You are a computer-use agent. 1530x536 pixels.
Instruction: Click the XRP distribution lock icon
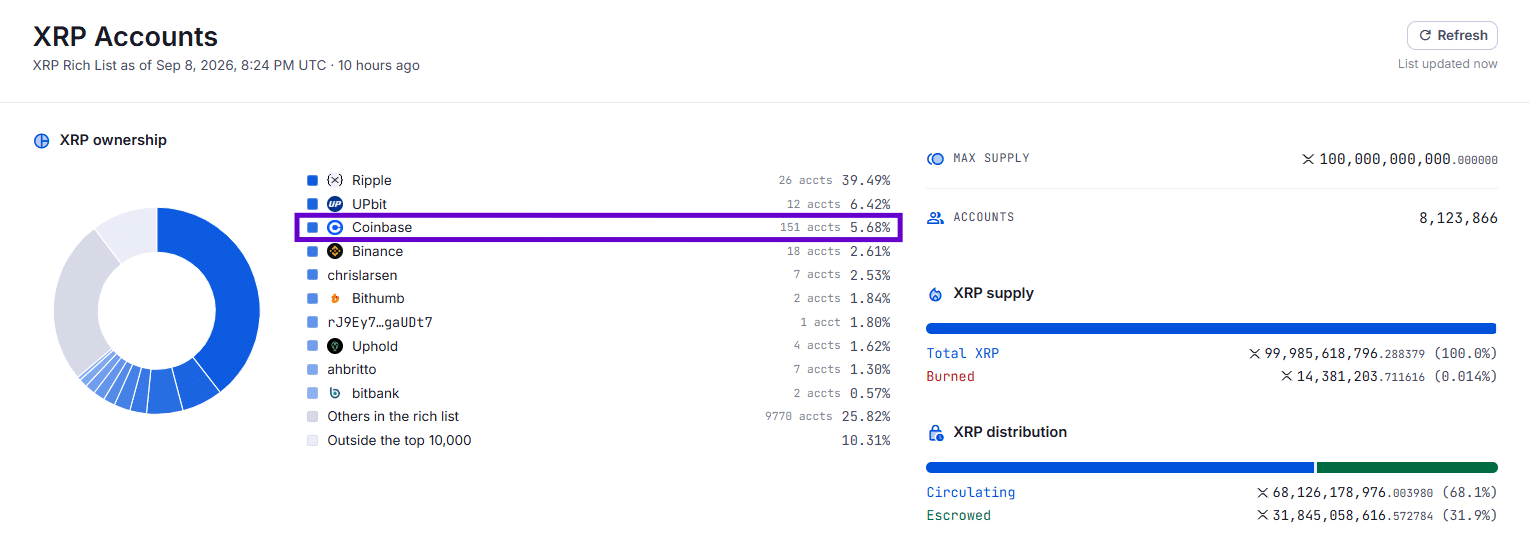tap(935, 433)
